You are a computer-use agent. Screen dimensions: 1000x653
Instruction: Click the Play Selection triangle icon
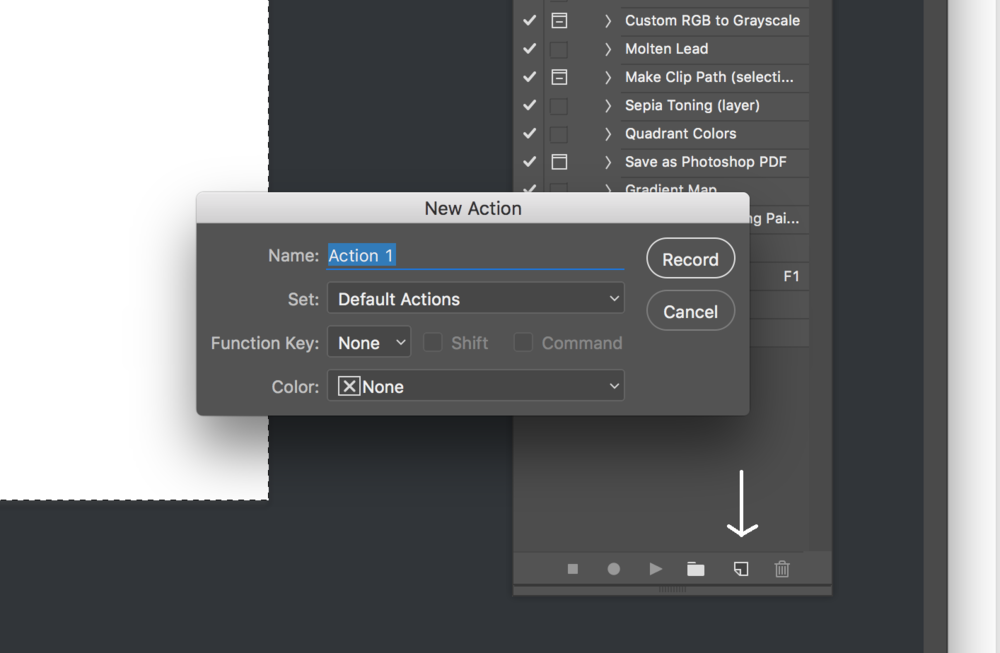655,569
